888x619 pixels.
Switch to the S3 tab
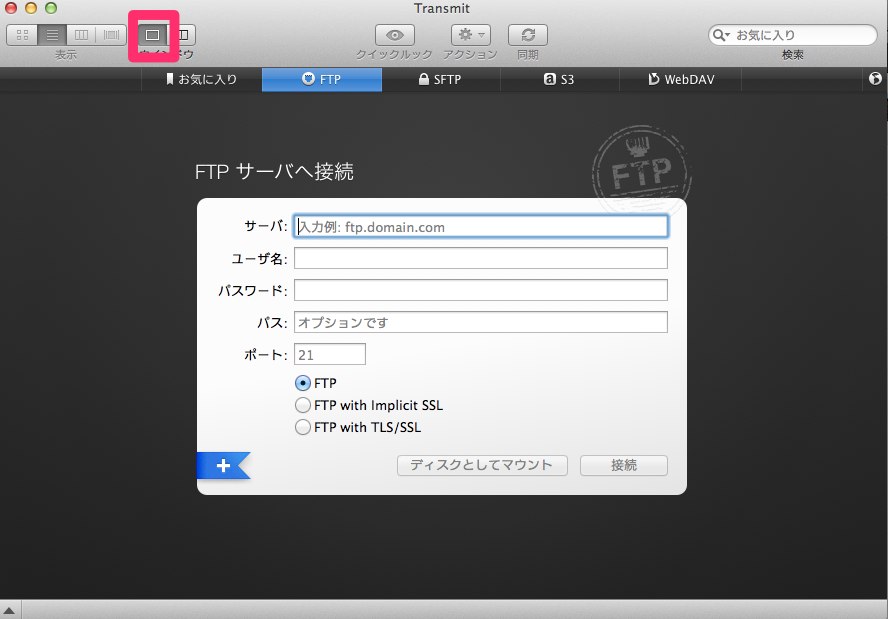[x=560, y=79]
